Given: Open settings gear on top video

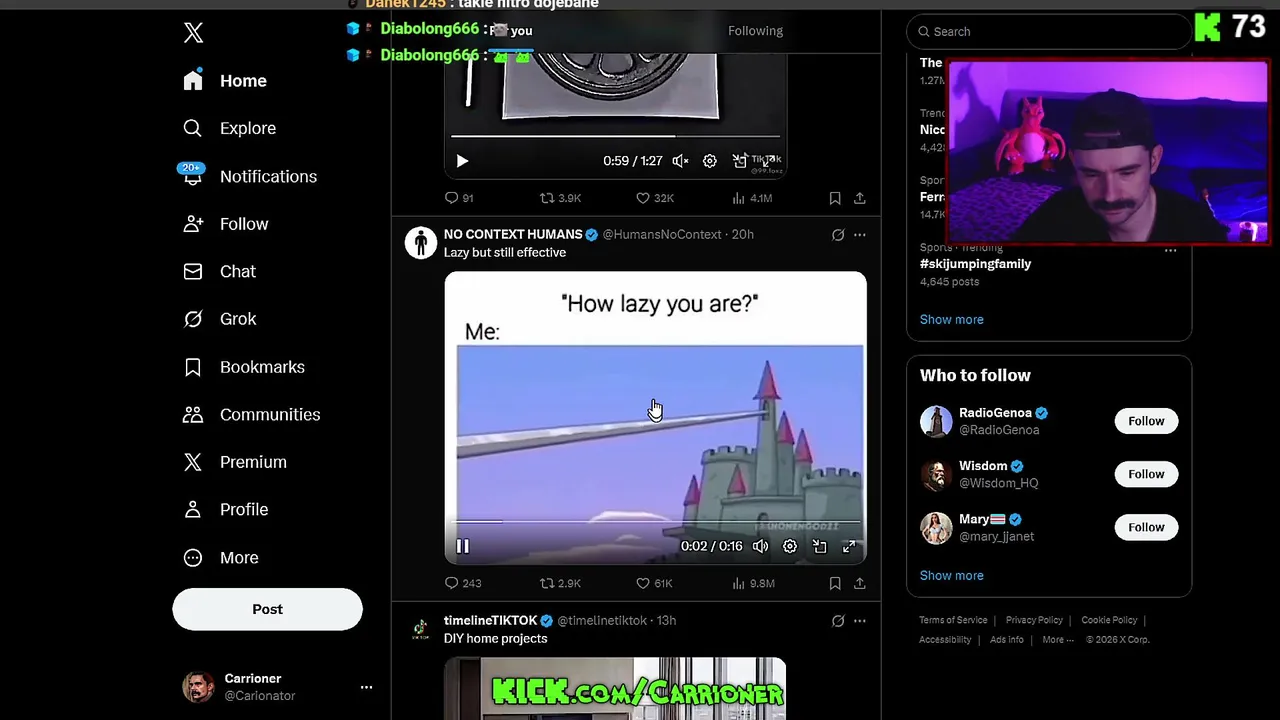Looking at the screenshot, I should 710,161.
